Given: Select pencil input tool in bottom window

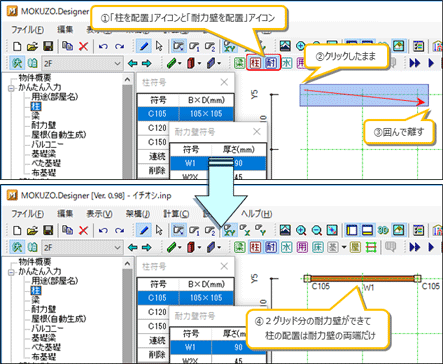Looking at the screenshot, I should (x=144, y=230).
